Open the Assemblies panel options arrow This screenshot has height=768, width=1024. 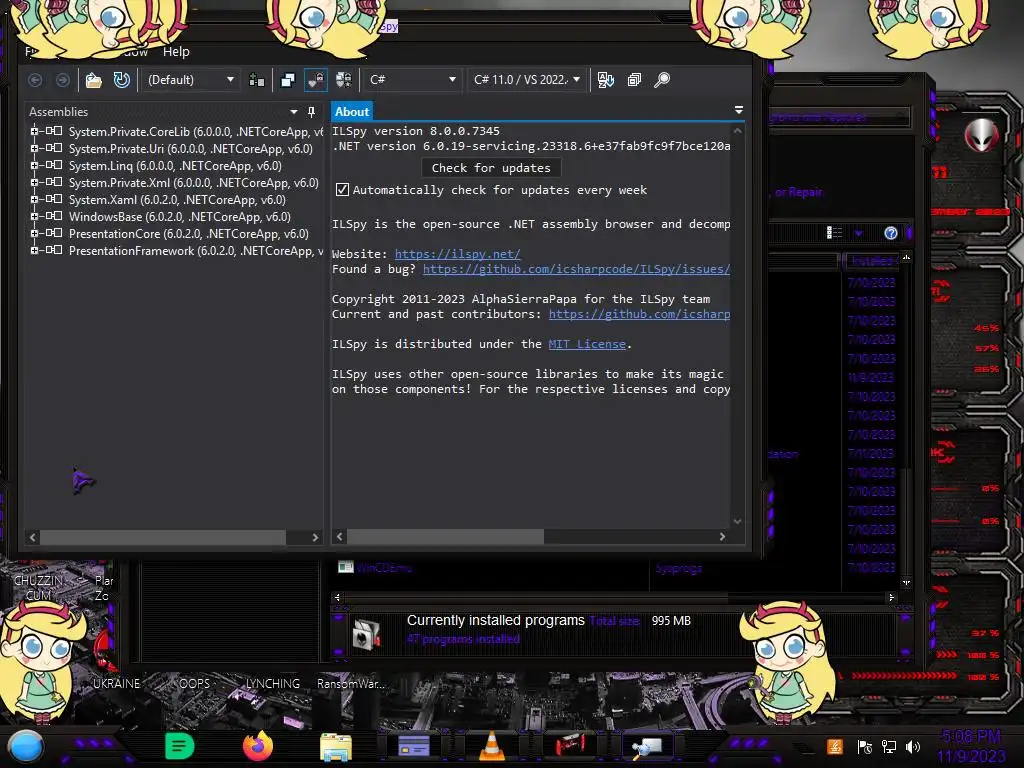pos(294,112)
